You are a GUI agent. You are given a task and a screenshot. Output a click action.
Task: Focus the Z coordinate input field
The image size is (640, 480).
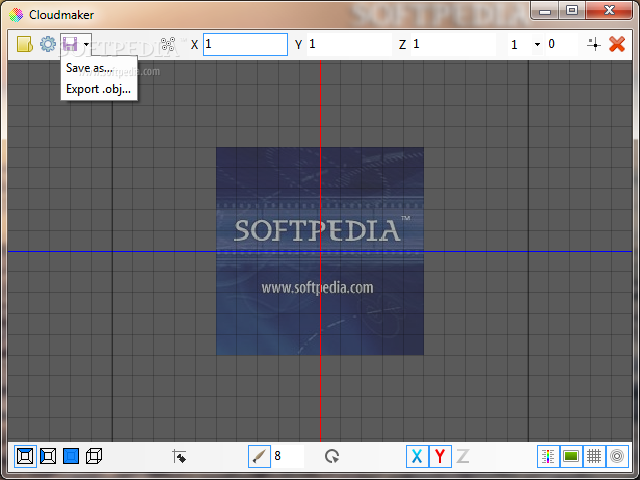[453, 44]
